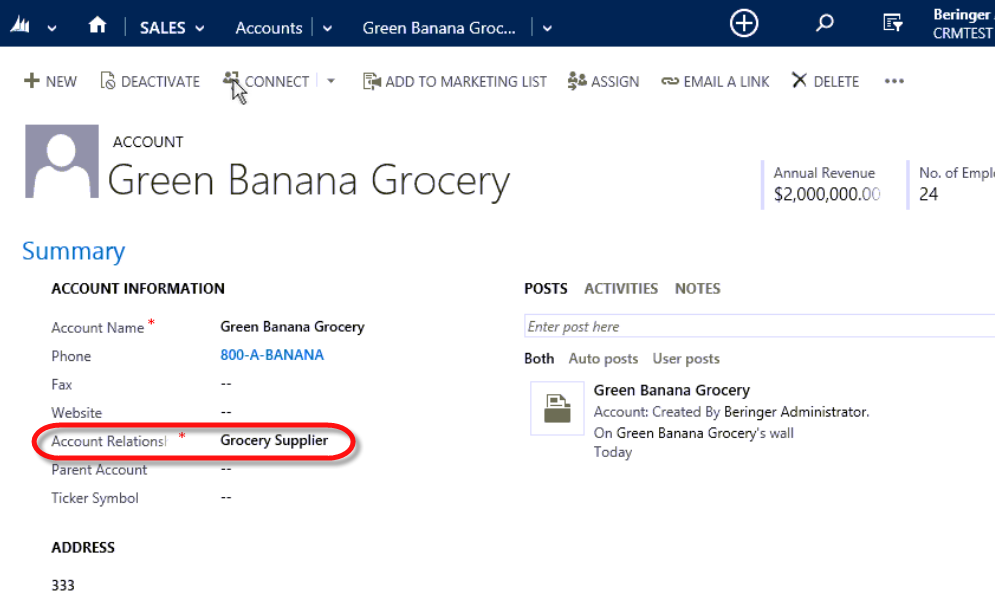Show only Auto posts

(603, 358)
